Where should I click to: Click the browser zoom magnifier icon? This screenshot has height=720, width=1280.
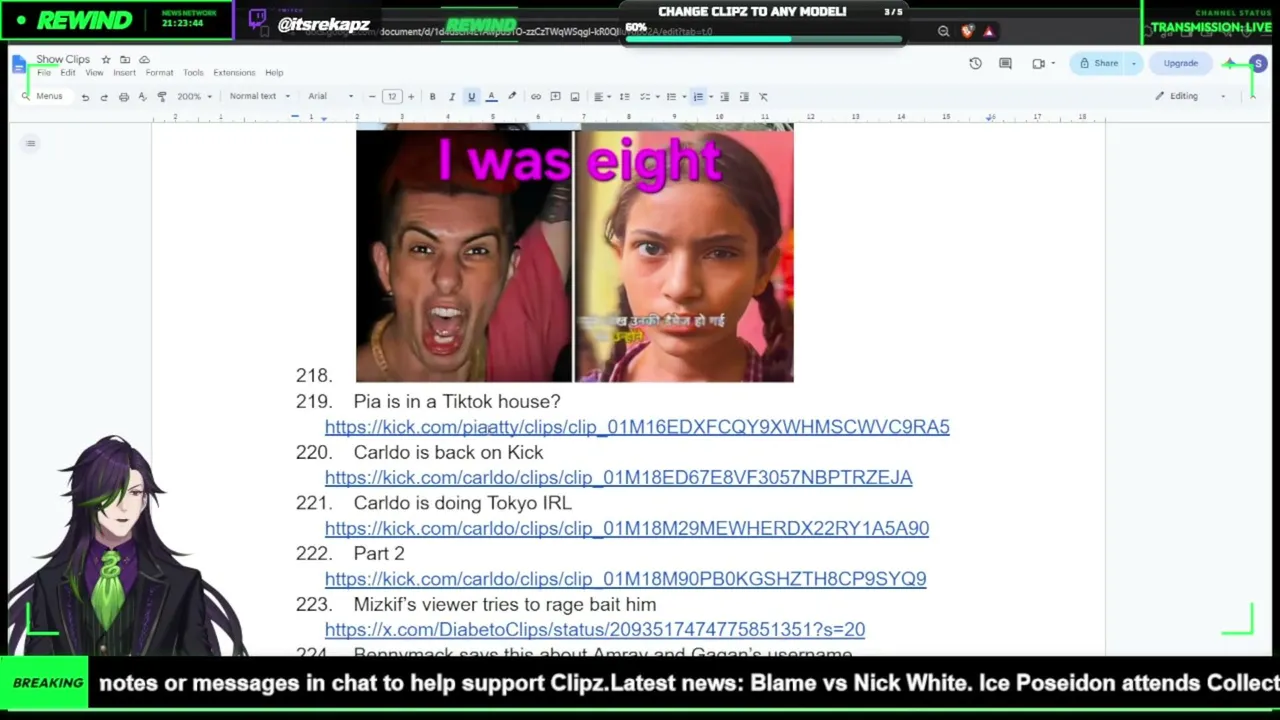pyautogui.click(x=943, y=31)
